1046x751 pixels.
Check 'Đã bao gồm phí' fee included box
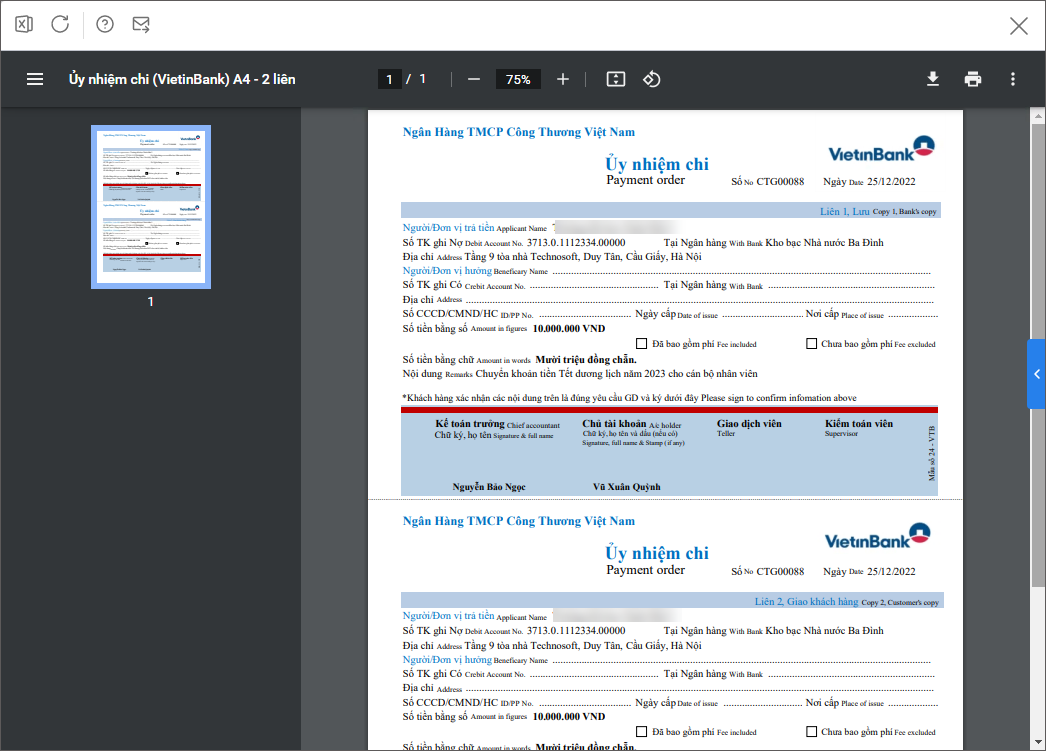pyautogui.click(x=642, y=344)
